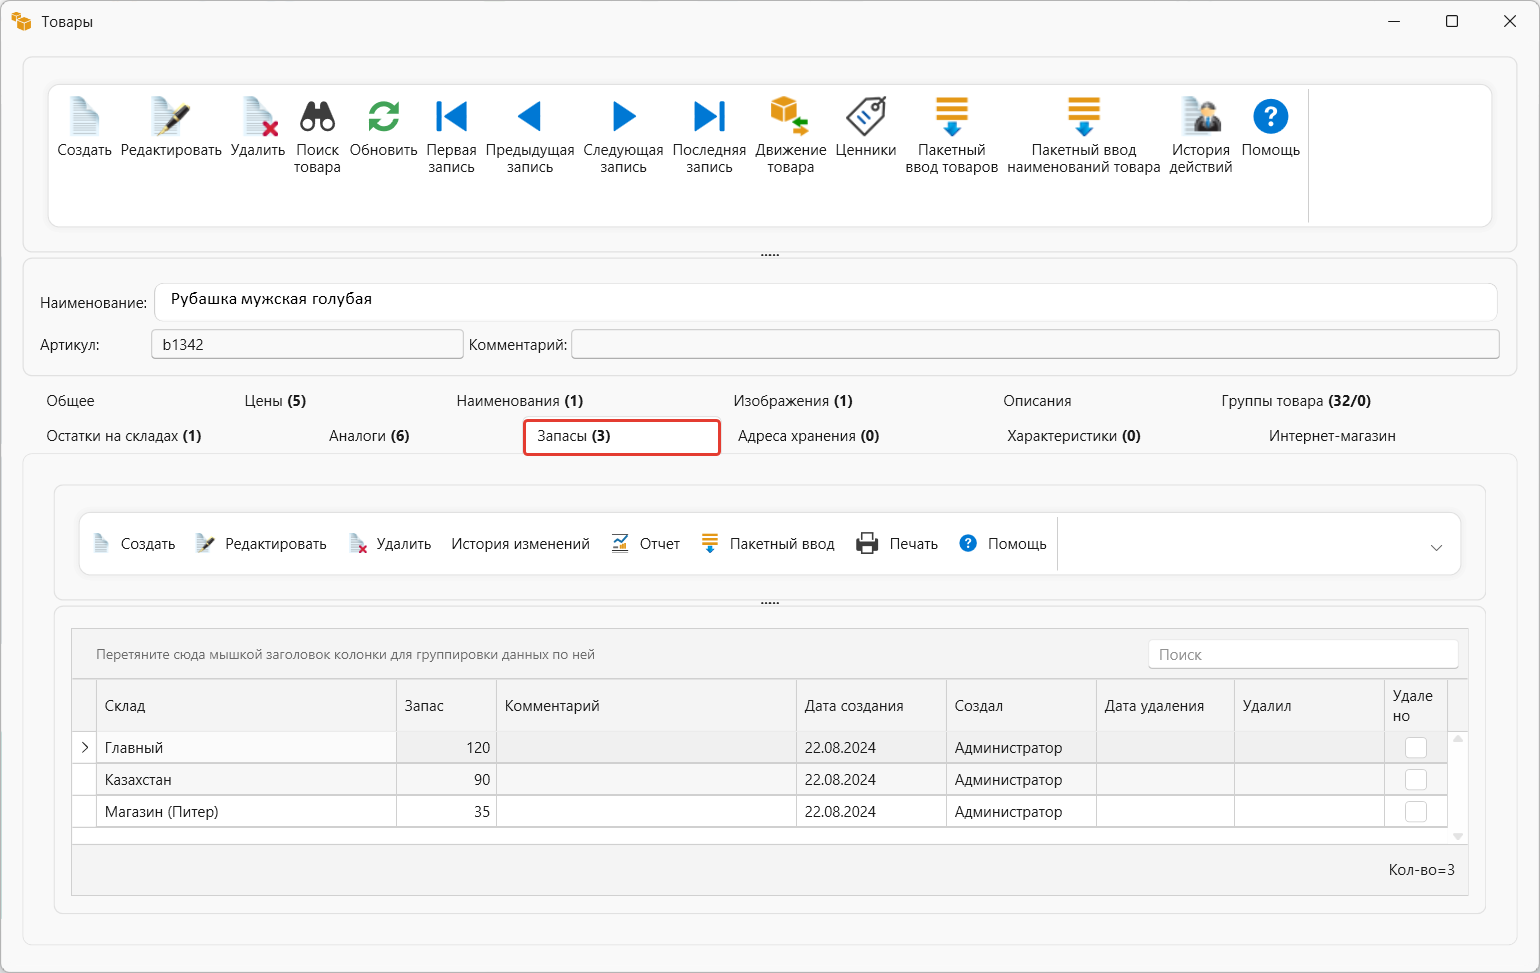Select the Запасы (3) tab

coord(621,437)
